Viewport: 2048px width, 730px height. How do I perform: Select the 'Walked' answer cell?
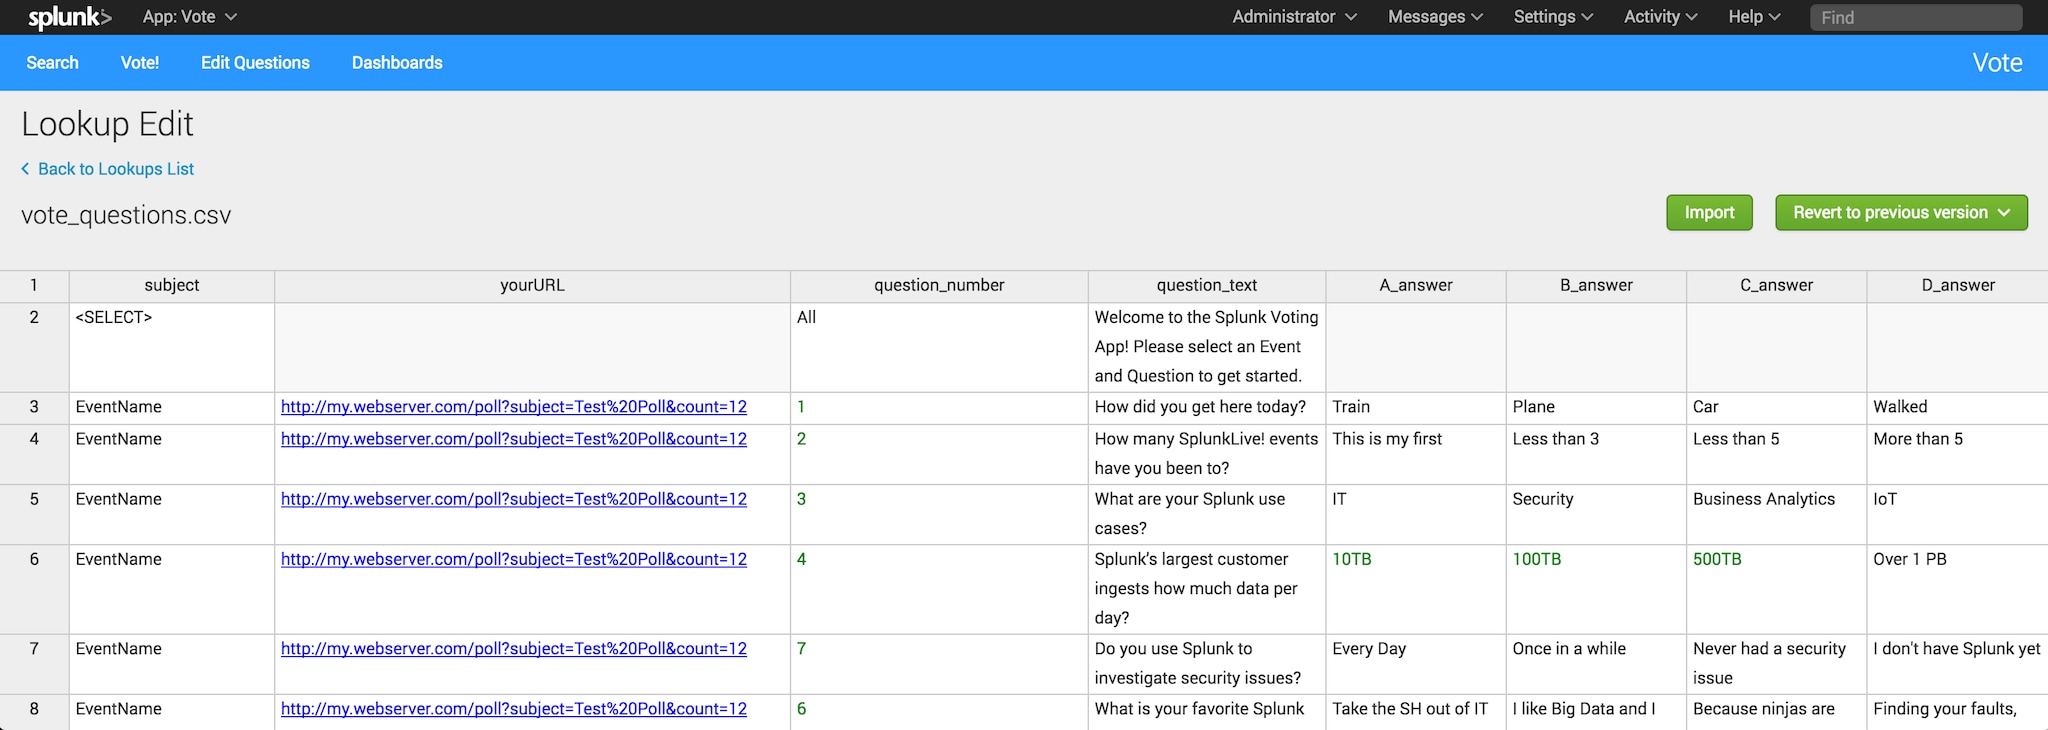click(x=1957, y=408)
